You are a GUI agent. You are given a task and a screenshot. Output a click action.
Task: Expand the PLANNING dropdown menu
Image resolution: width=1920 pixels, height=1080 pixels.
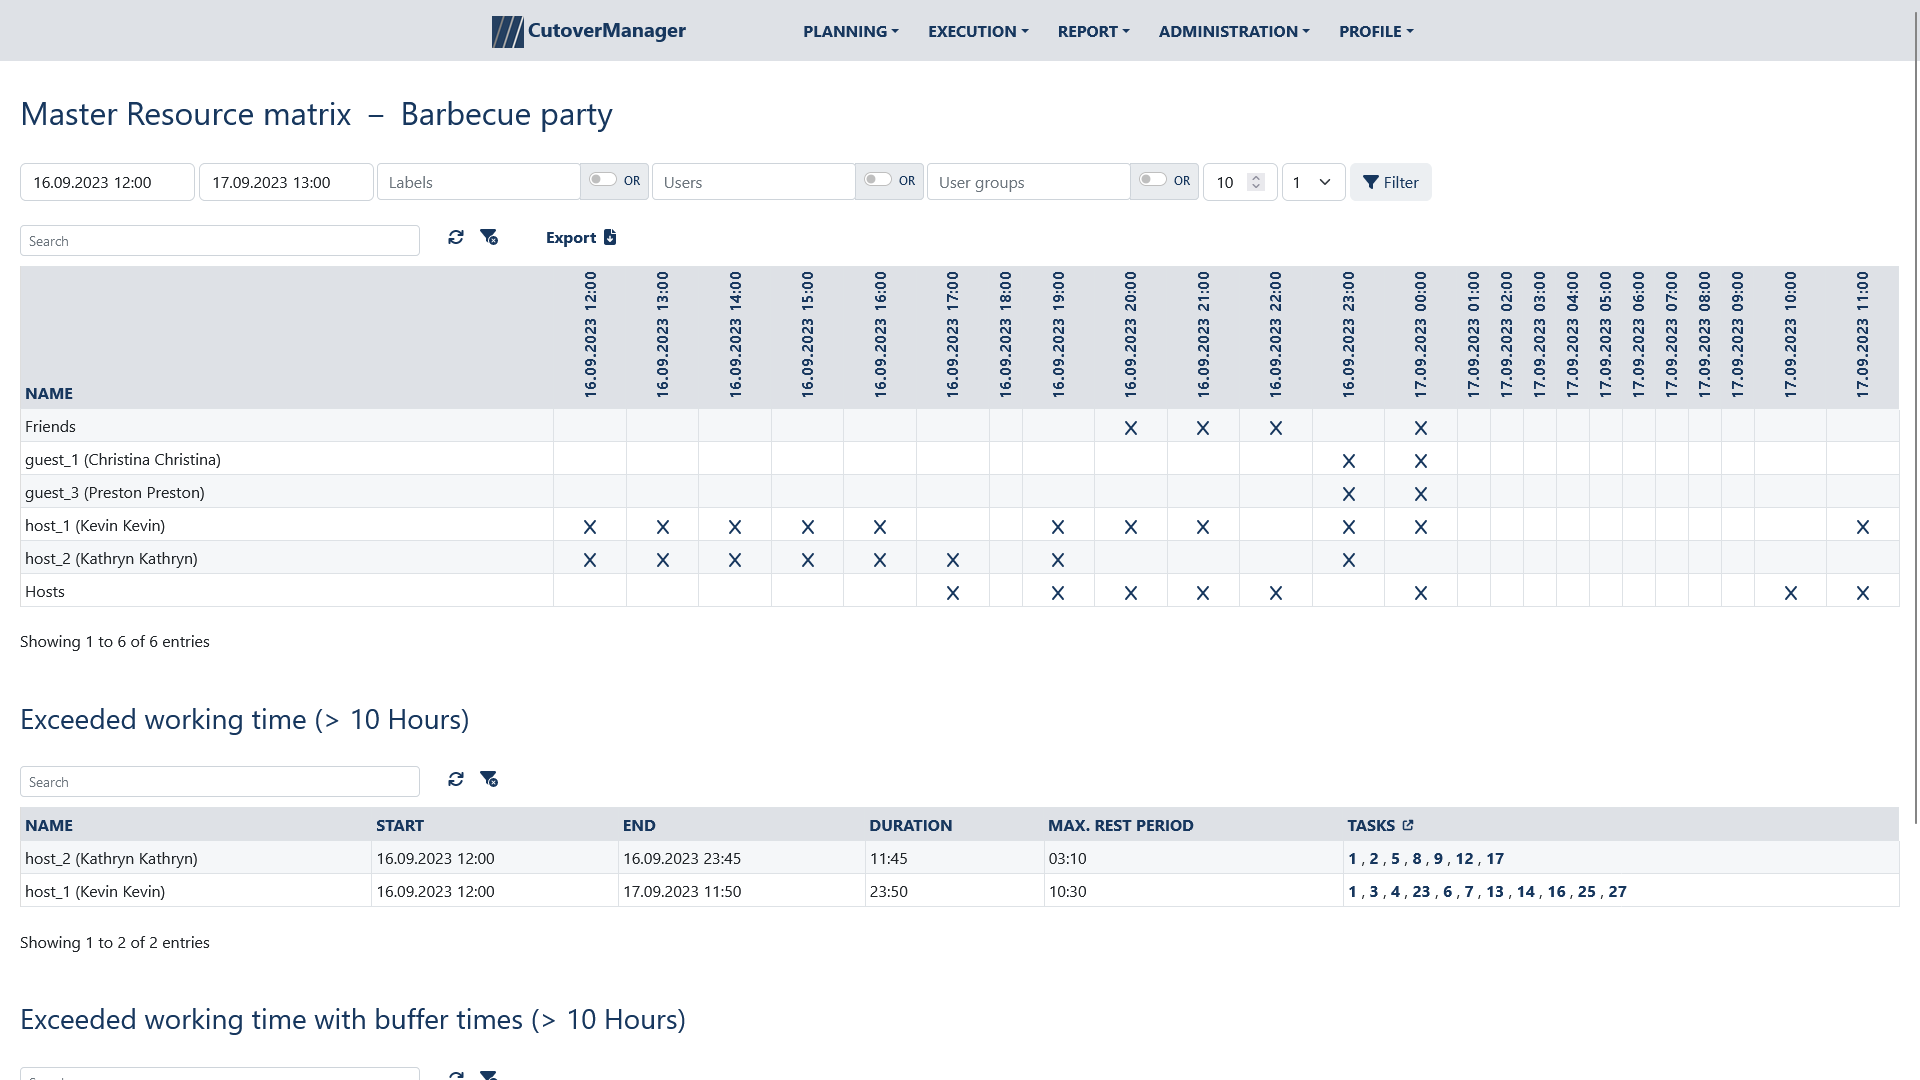point(849,30)
